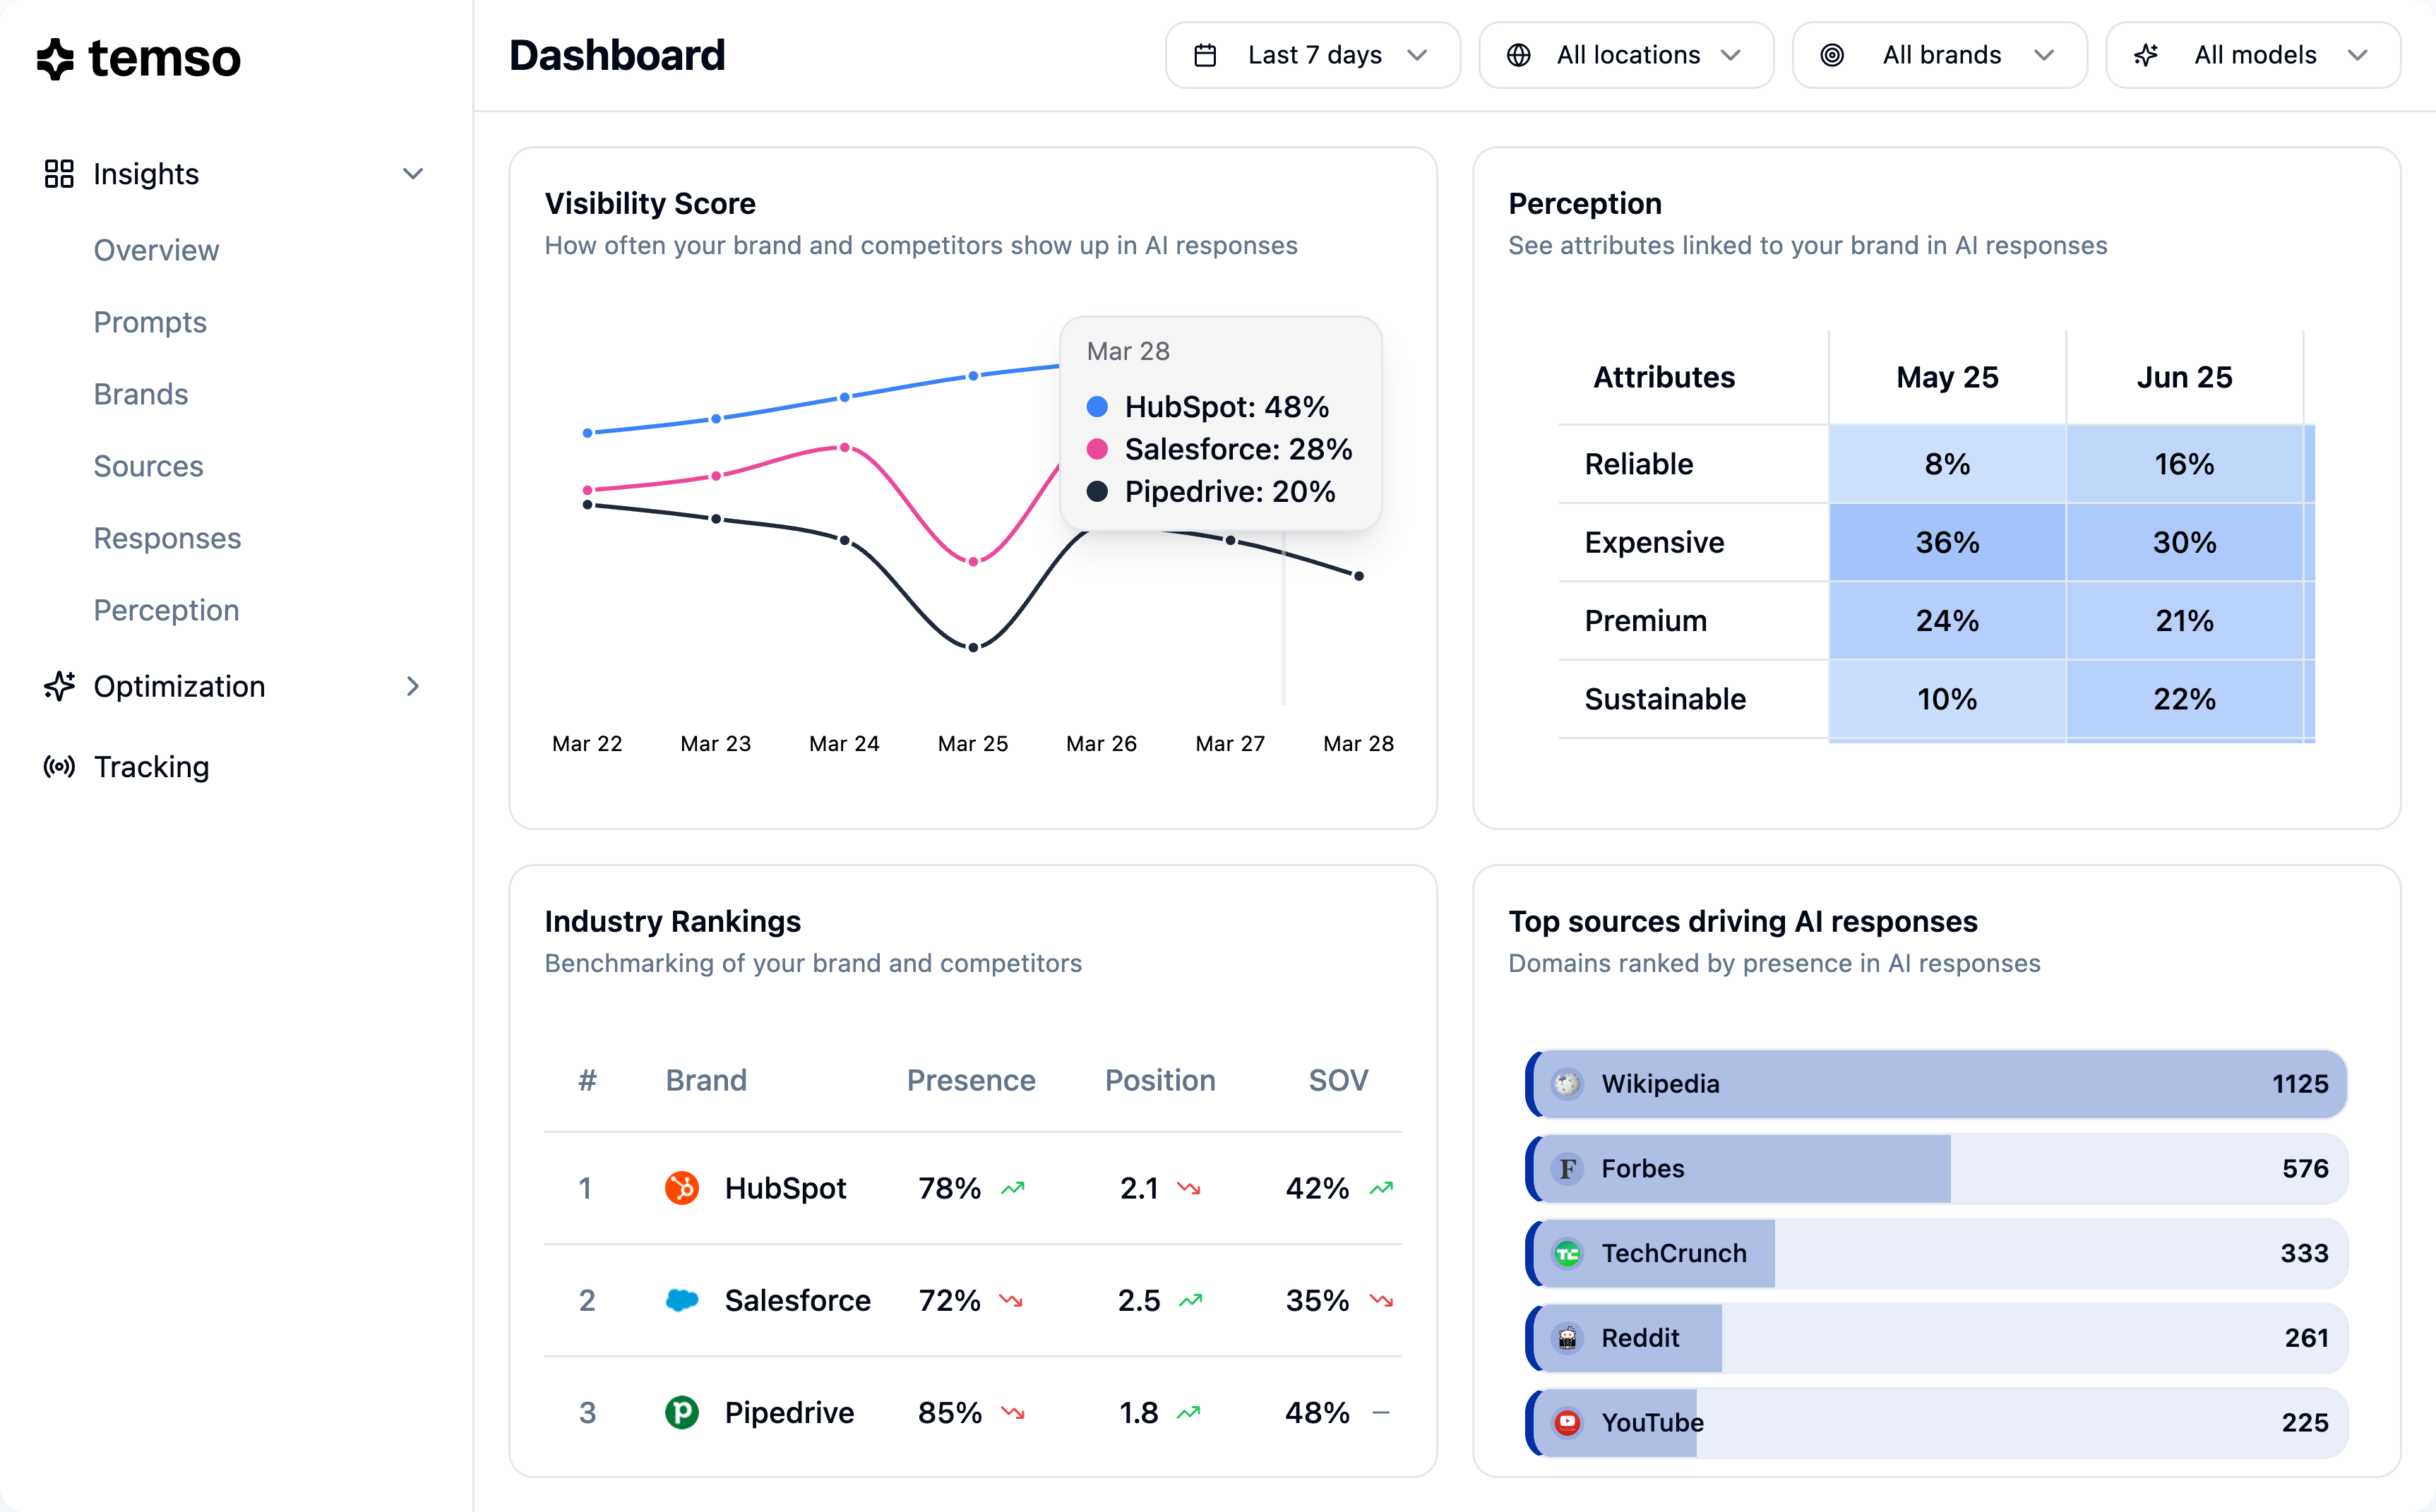Click the TechCrunch source icon

pyautogui.click(x=1567, y=1253)
